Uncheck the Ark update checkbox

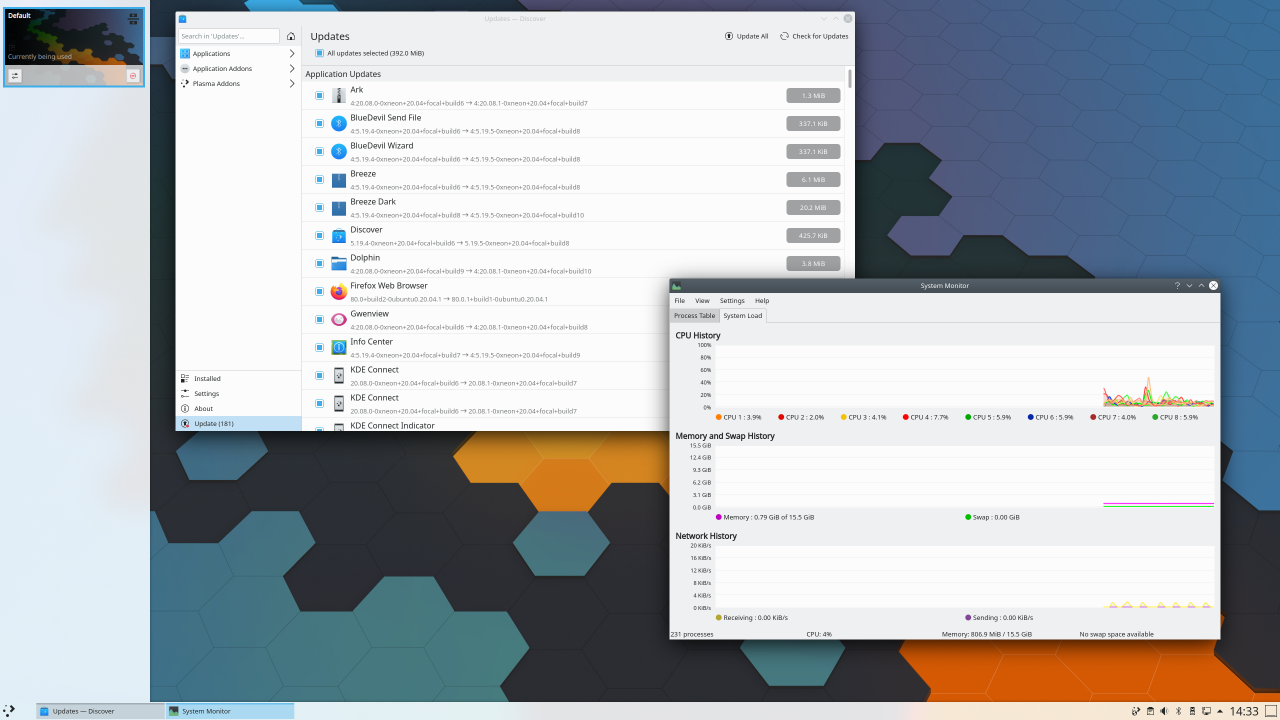[319, 96]
